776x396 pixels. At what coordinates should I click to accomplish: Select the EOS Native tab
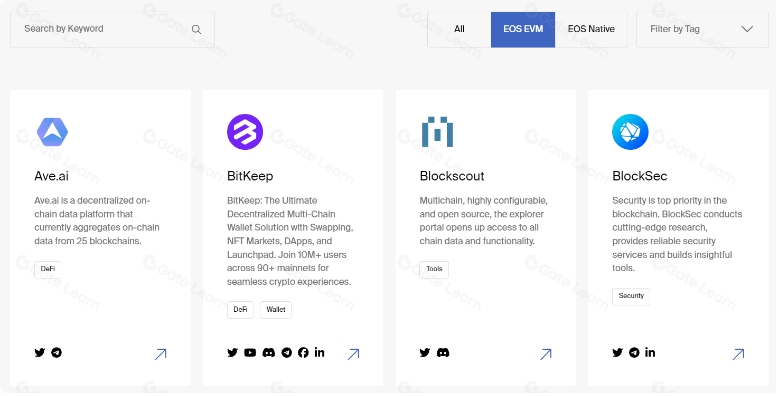click(591, 30)
